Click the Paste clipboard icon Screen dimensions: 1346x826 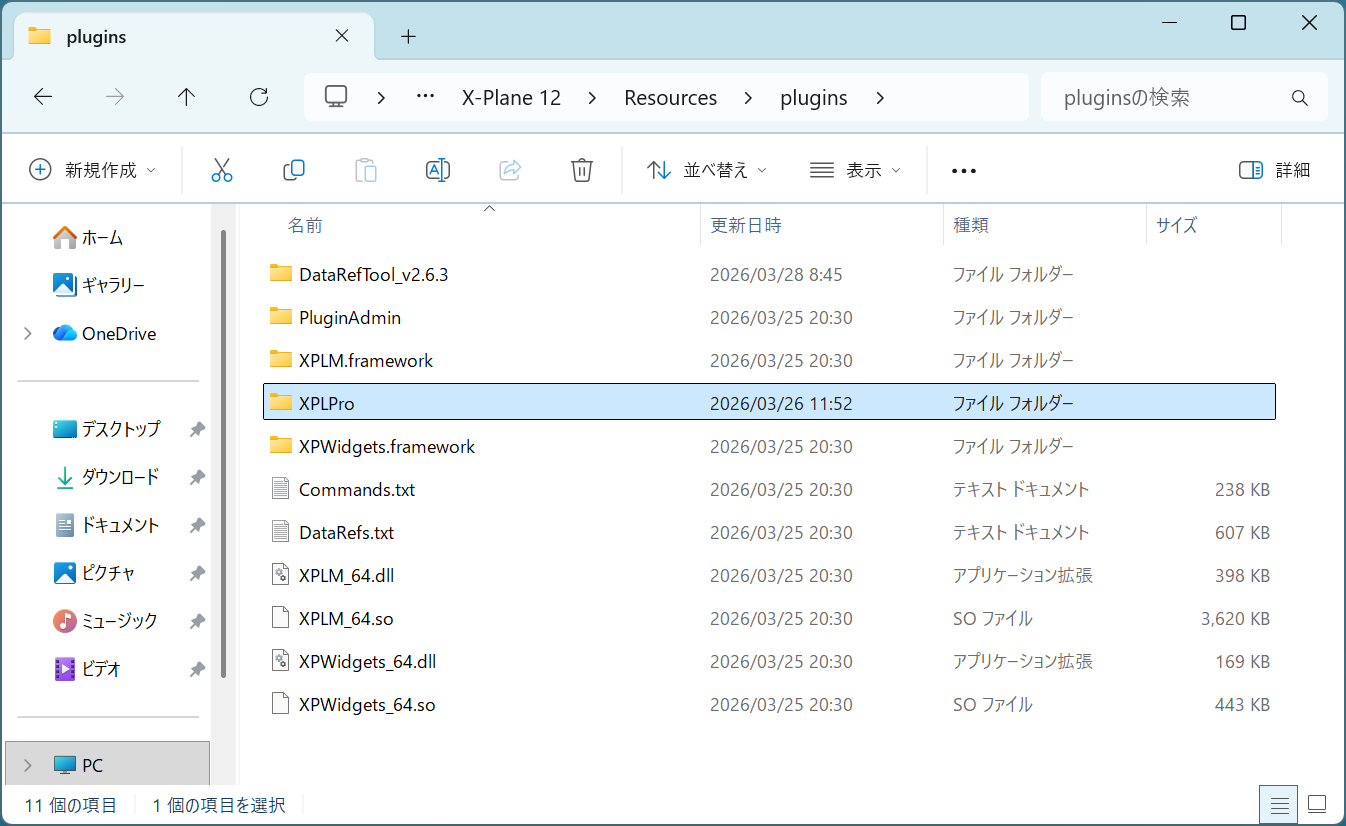(x=366, y=170)
